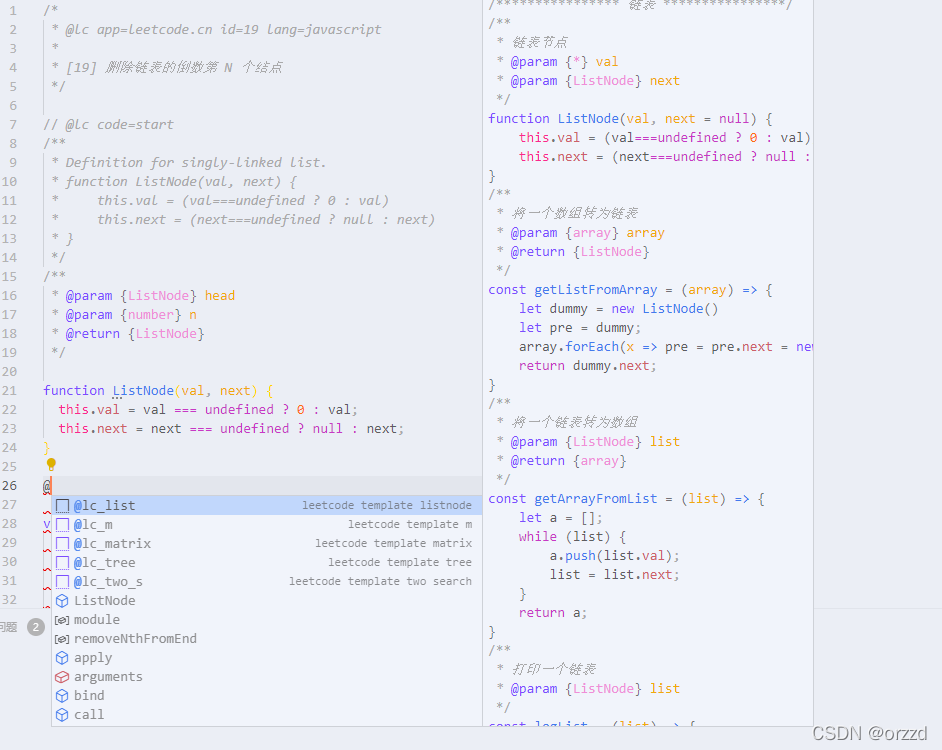Choose removeNthFromEnd from the suggestion list
942x750 pixels.
[x=267, y=639]
